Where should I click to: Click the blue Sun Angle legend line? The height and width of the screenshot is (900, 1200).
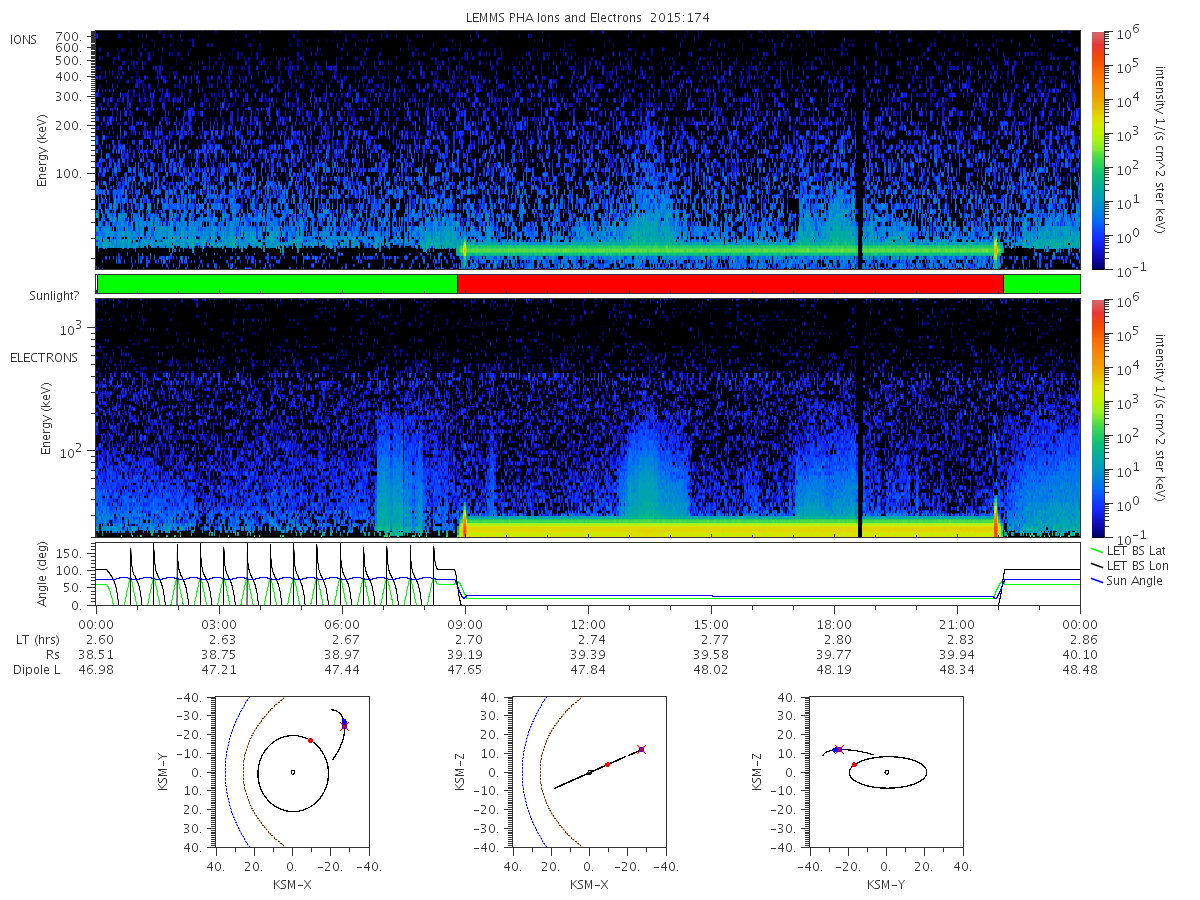tap(1097, 581)
